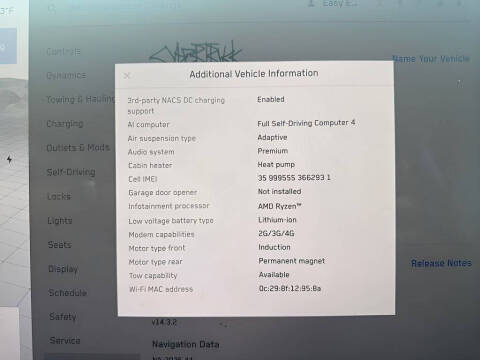Open Display settings
Viewport: 480px width, 360px height.
[x=63, y=269]
